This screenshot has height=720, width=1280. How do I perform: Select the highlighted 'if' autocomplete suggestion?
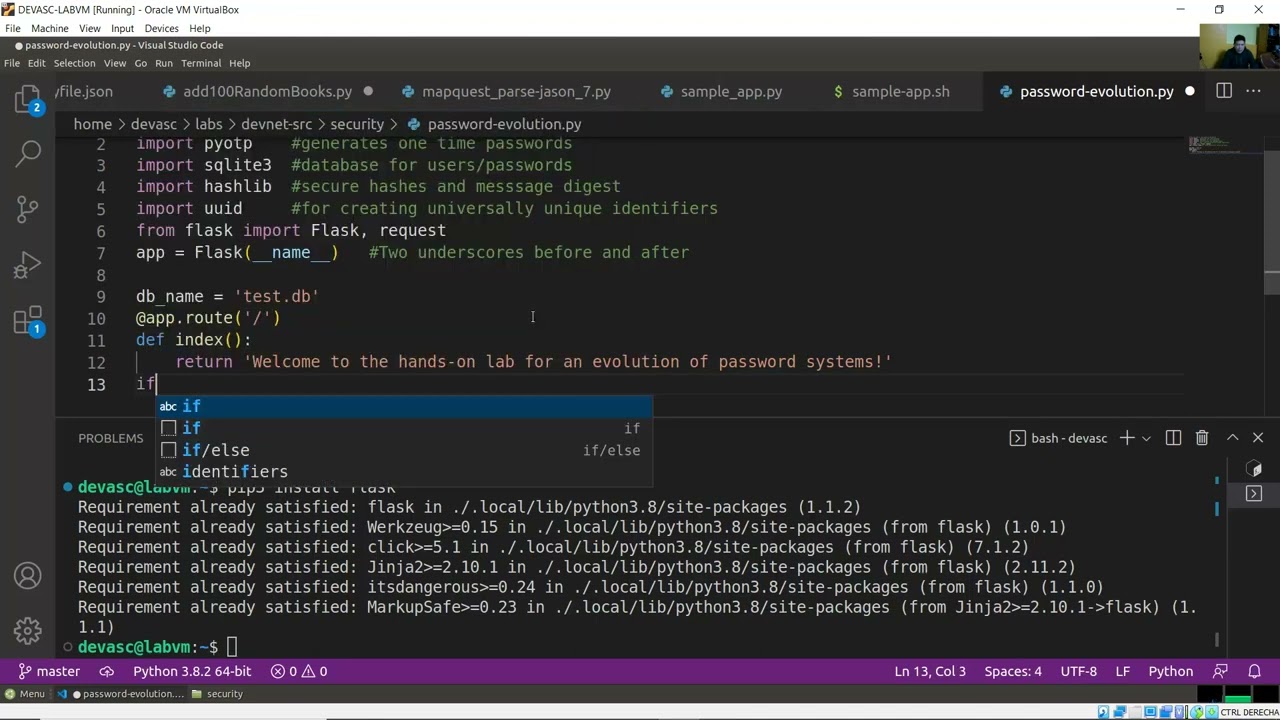pyautogui.click(x=404, y=406)
